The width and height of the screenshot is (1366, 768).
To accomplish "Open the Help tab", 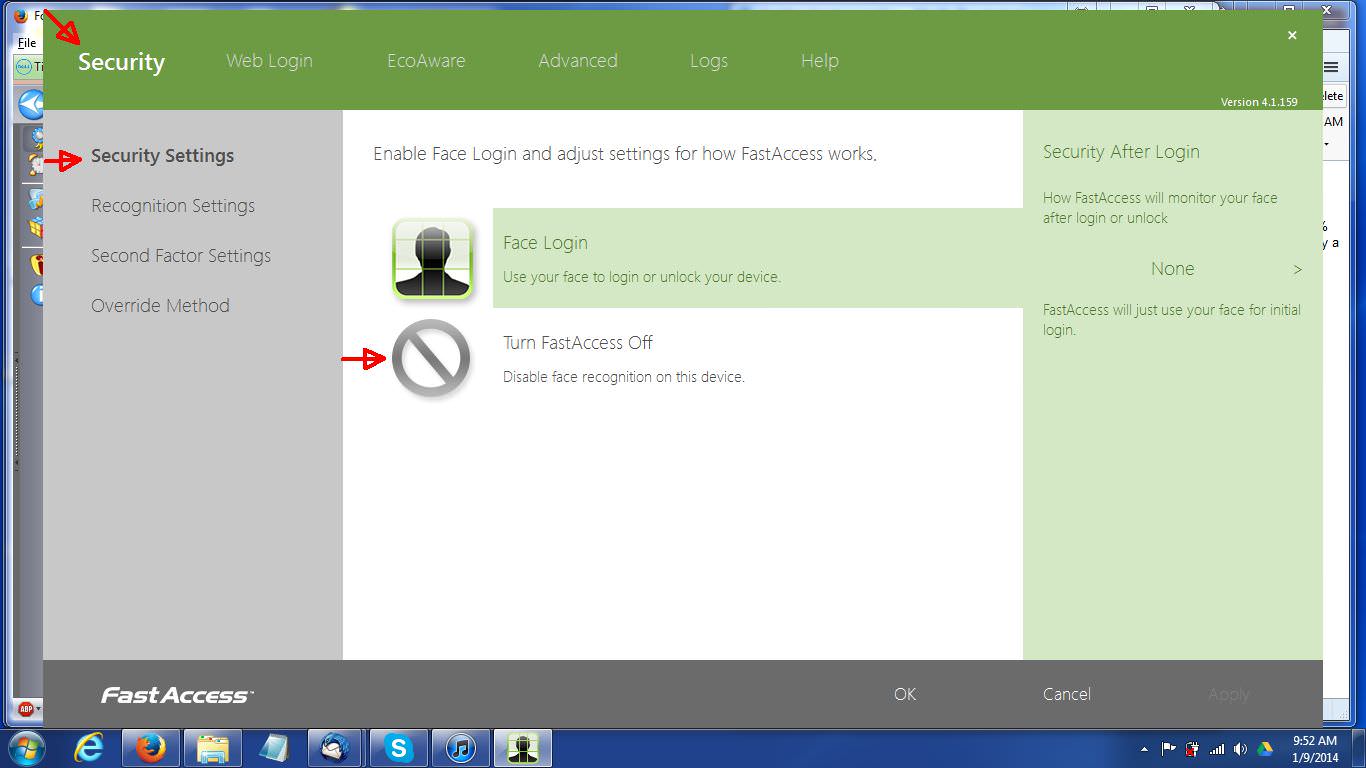I will click(819, 61).
